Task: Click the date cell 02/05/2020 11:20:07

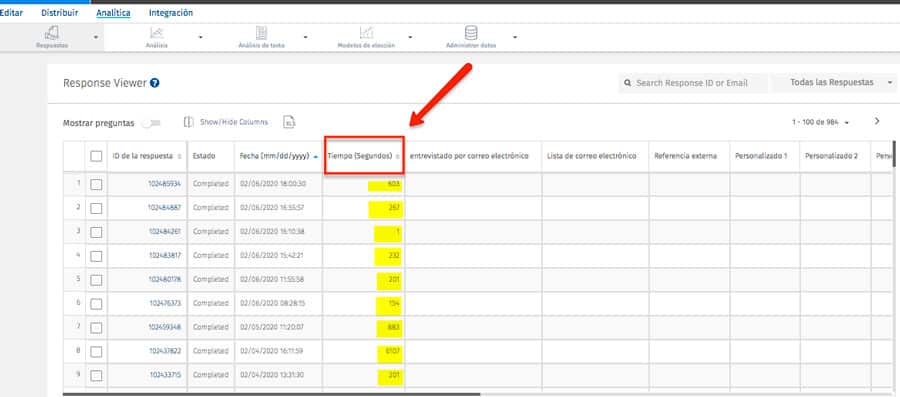Action: tap(272, 327)
